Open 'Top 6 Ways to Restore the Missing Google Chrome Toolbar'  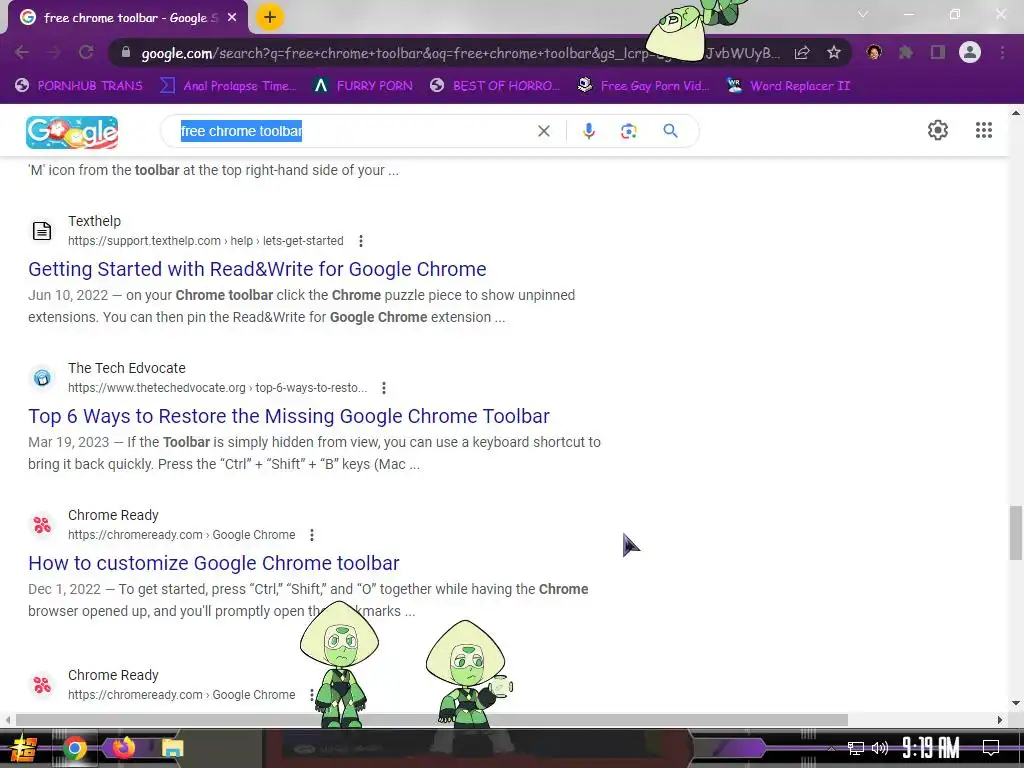[289, 416]
